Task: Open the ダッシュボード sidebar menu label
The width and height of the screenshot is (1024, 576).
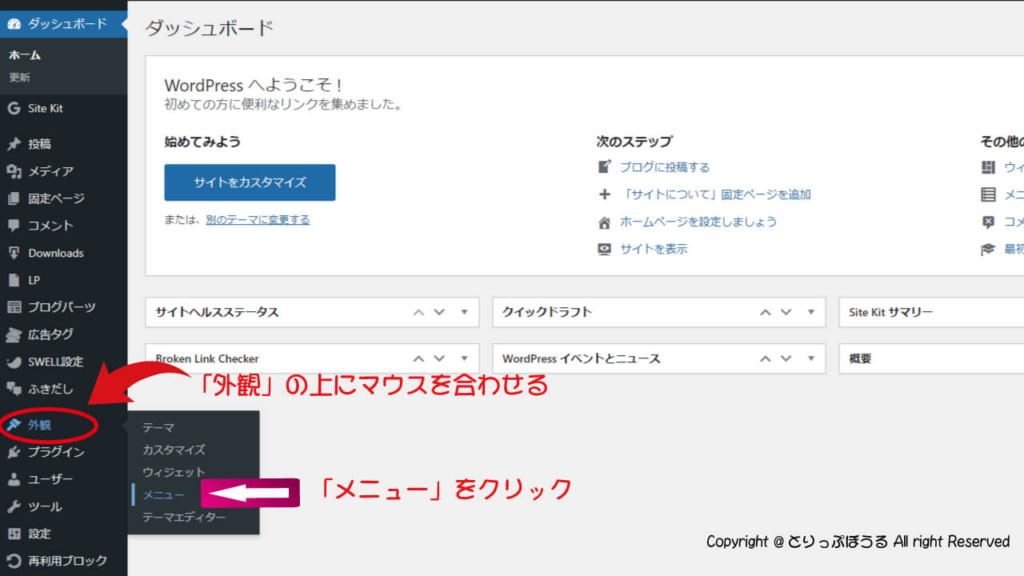Action: point(67,24)
